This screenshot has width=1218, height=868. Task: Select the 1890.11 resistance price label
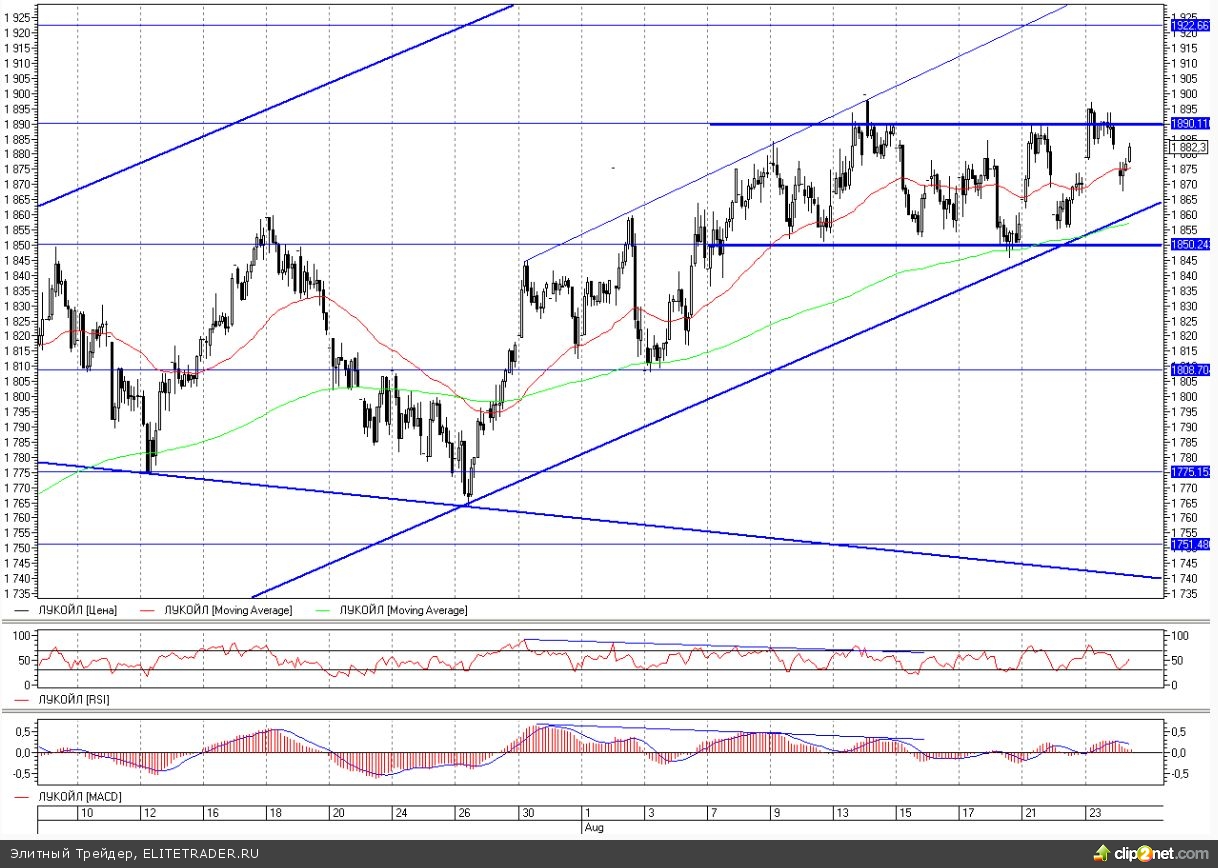coord(1189,124)
